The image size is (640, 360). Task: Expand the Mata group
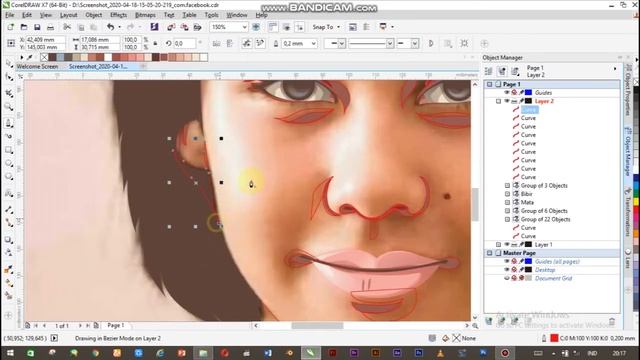(x=507, y=202)
